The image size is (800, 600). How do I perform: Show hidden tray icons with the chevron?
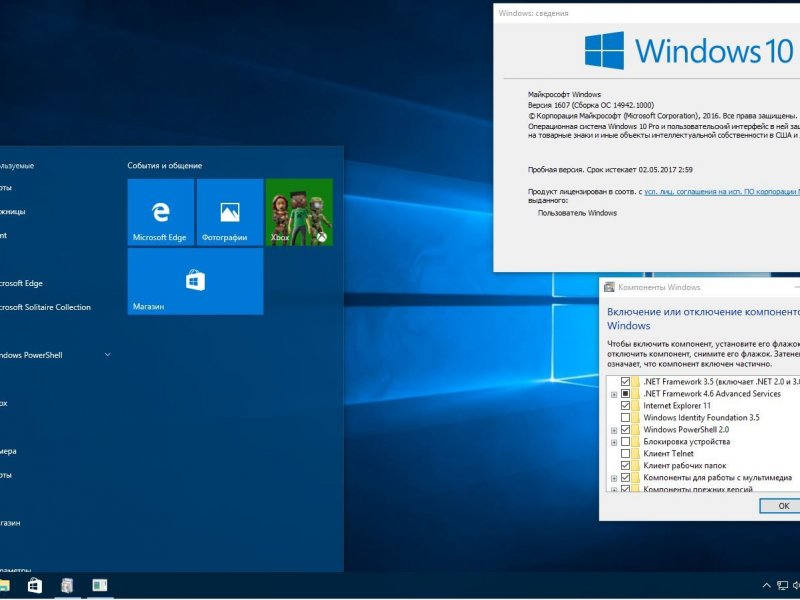(766, 586)
